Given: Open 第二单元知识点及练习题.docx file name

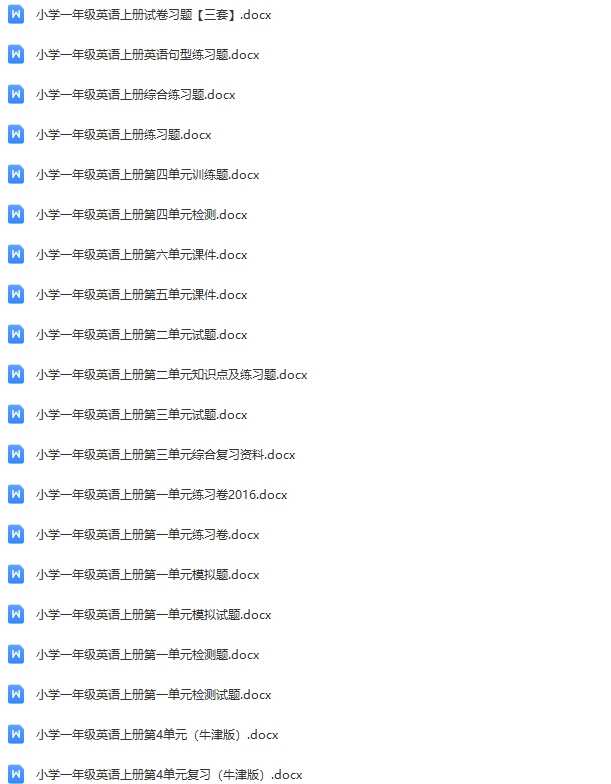Looking at the screenshot, I should [171, 374].
